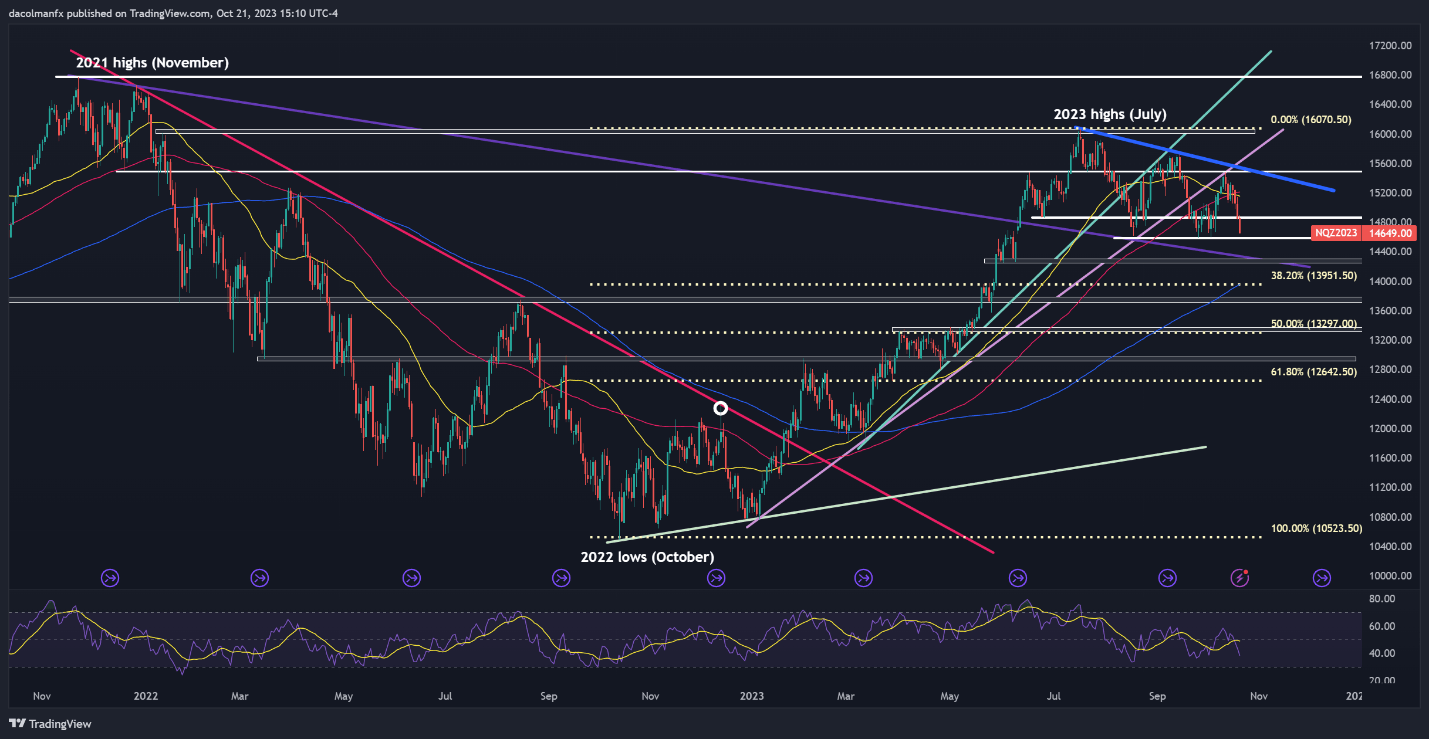Viewport: 1429px width, 739px height.
Task: Open the lightning bolt news event icon
Action: 1241,577
